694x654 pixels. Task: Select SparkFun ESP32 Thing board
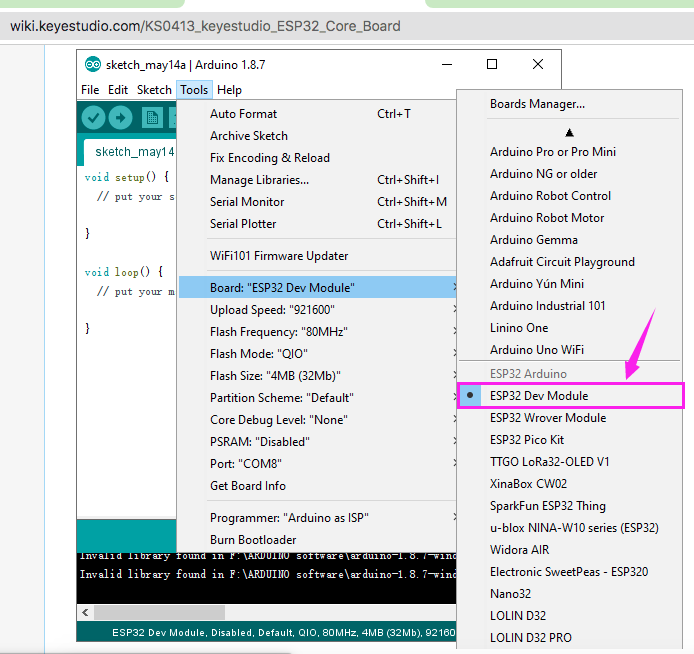pyautogui.click(x=571, y=506)
